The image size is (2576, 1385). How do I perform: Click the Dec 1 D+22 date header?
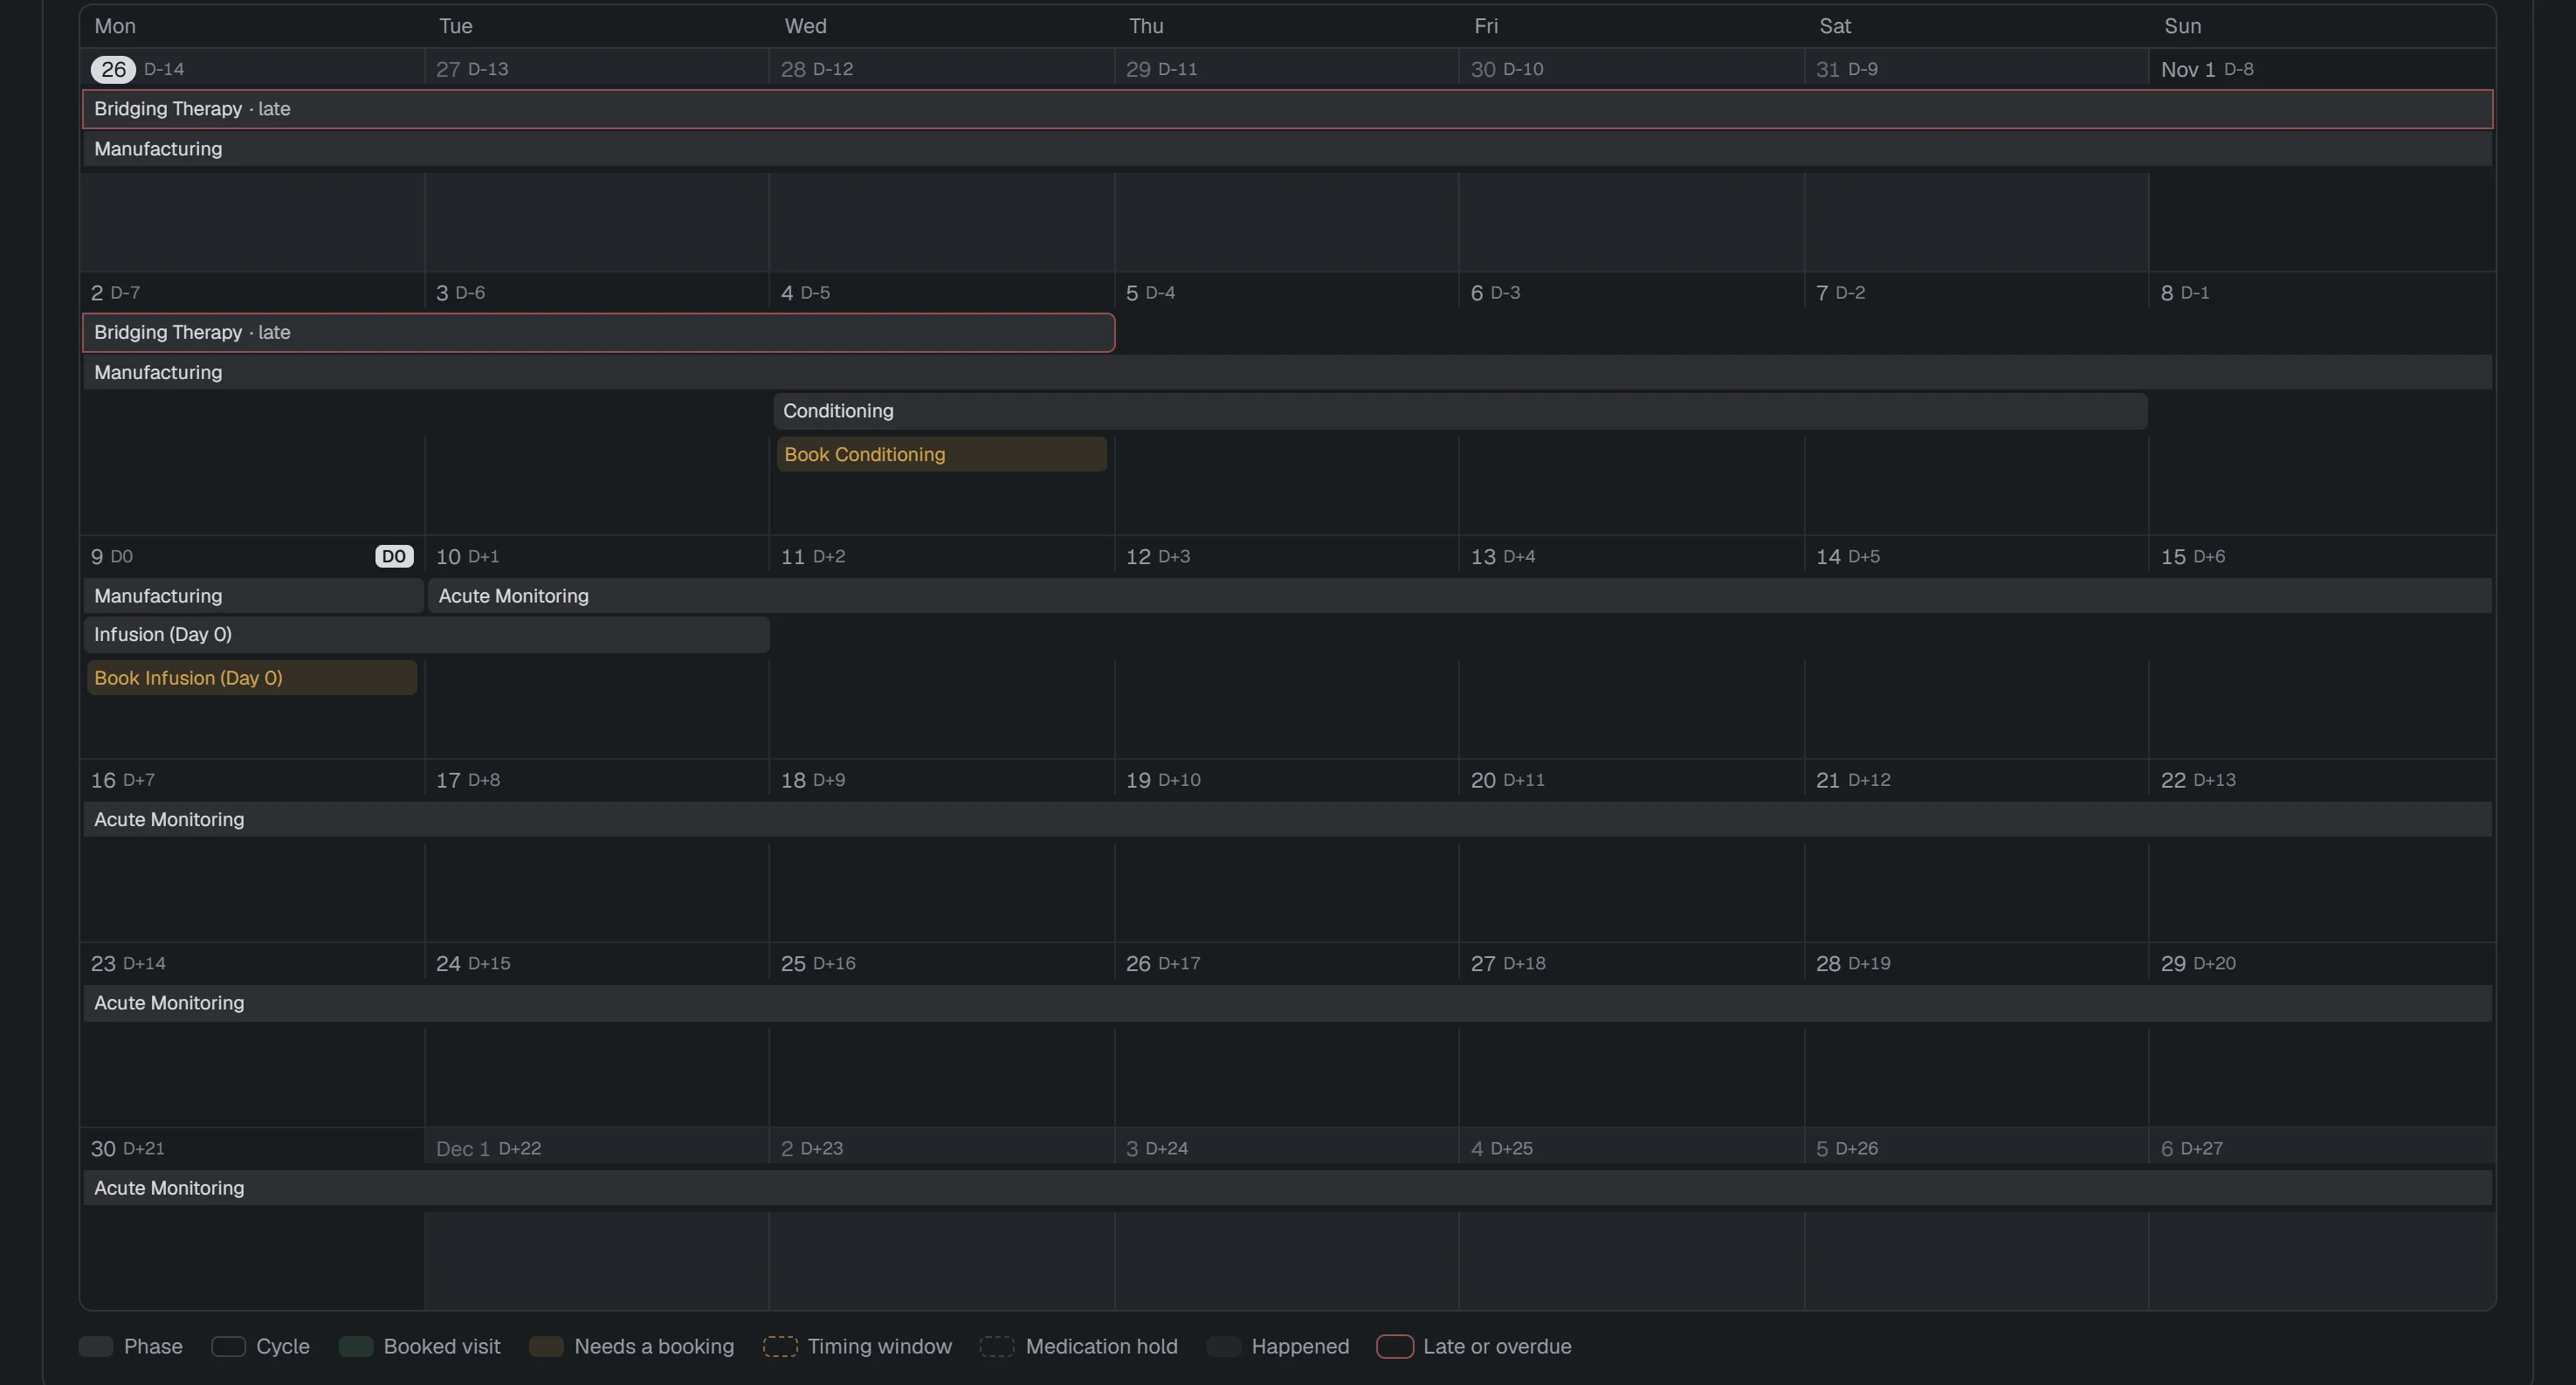tap(488, 1148)
